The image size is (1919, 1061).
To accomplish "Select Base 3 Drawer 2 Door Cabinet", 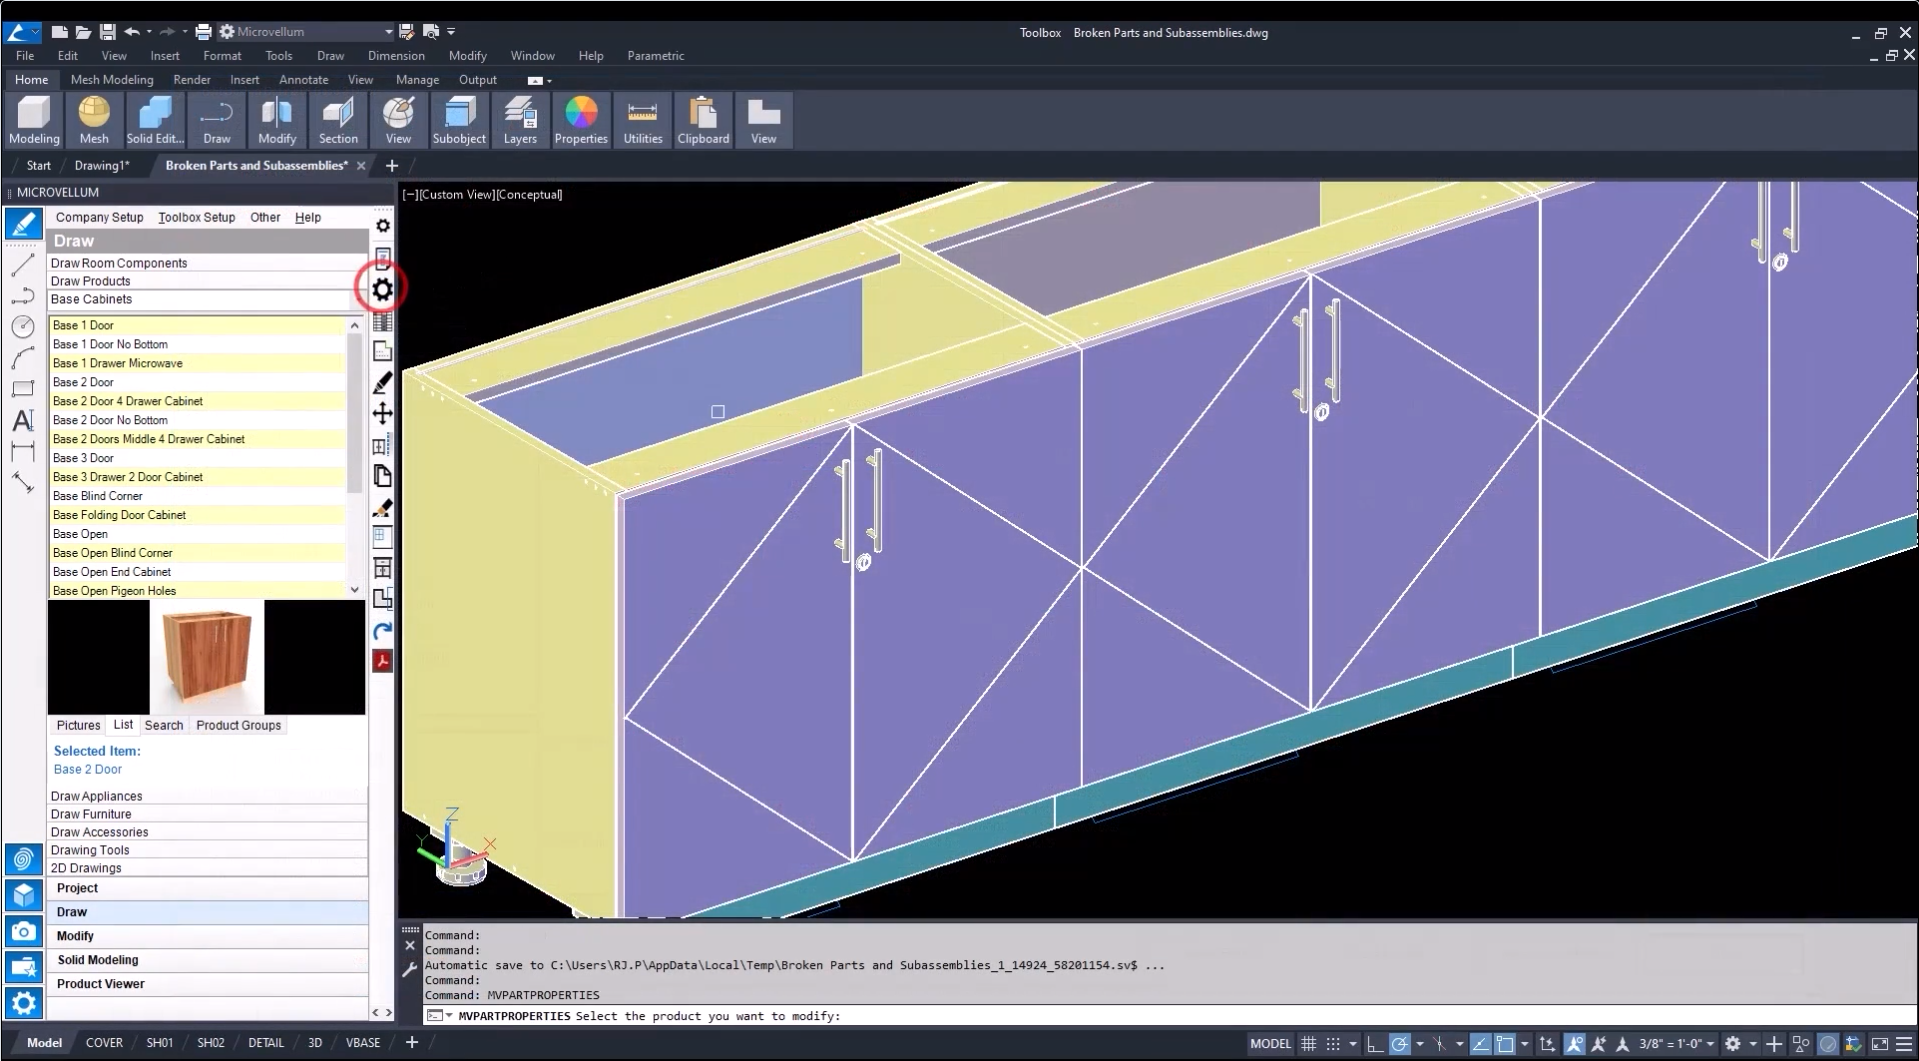I will tap(197, 477).
